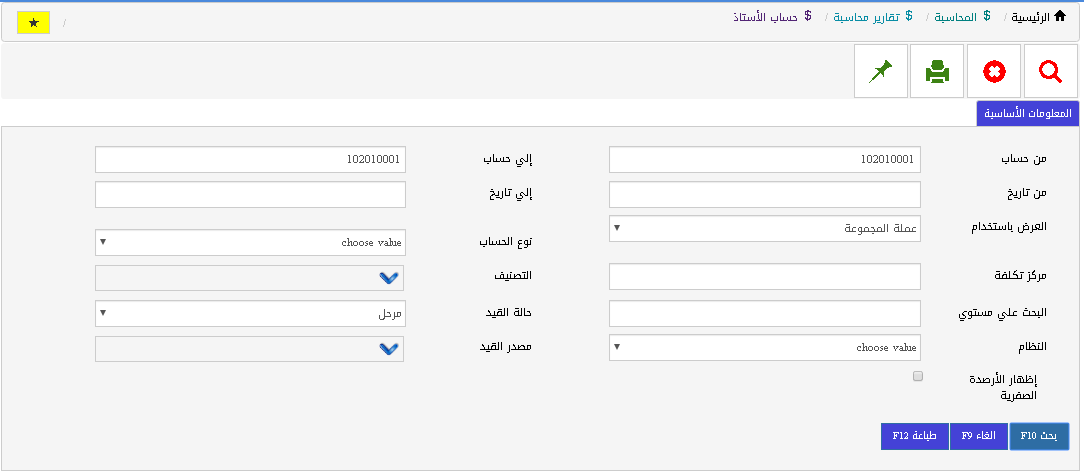1084x474 pixels.
Task: Click the red cancel X icon
Action: coord(994,72)
